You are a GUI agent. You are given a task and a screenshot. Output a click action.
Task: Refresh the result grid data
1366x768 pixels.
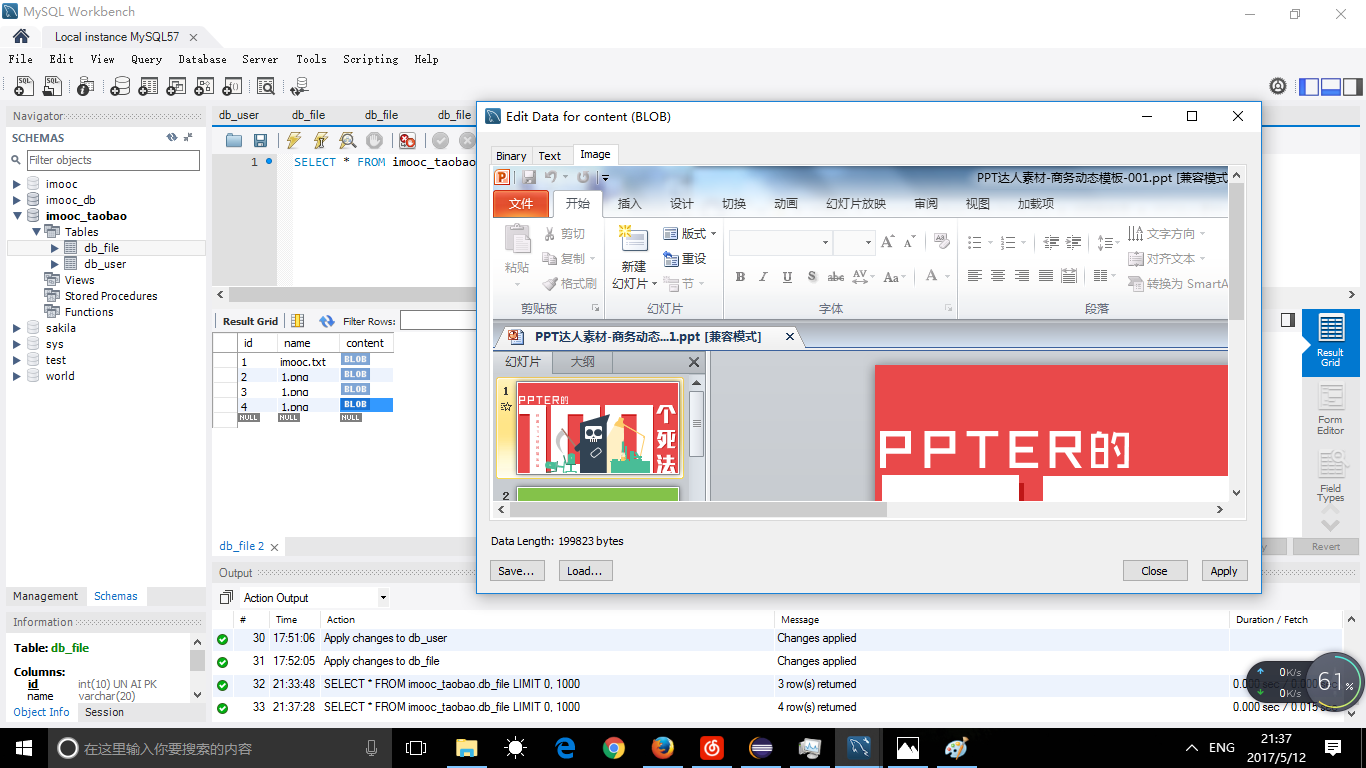coord(327,321)
